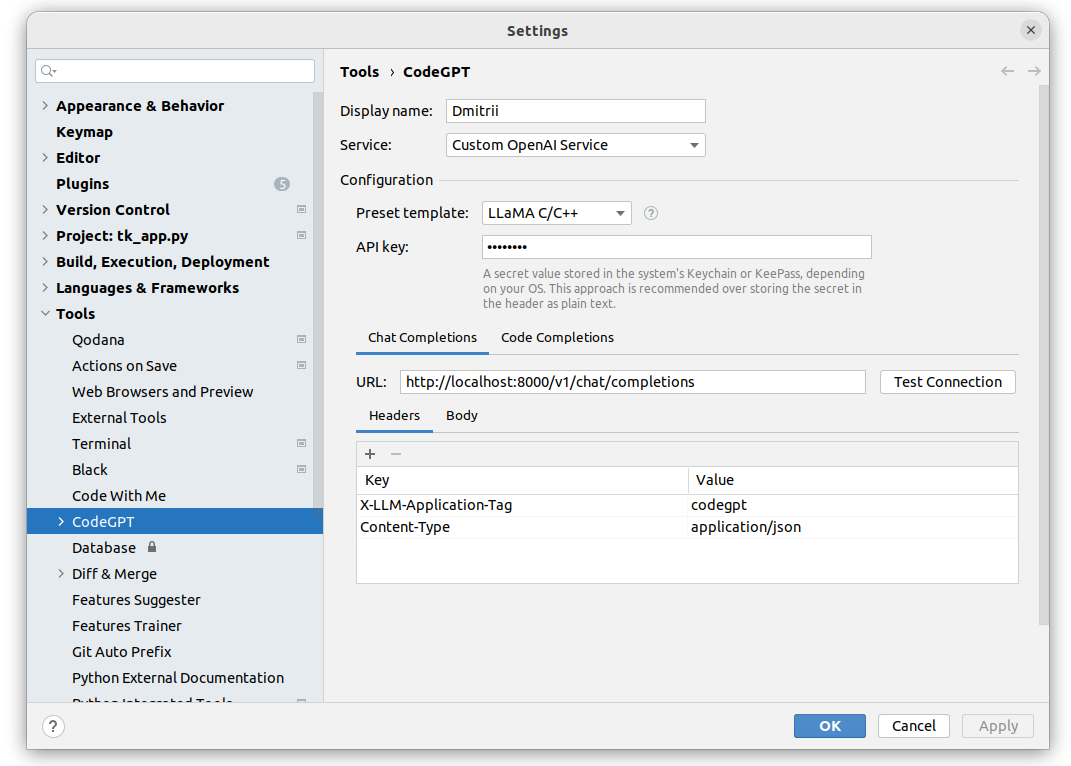Open the Preset template dropdown

pyautogui.click(x=556, y=213)
